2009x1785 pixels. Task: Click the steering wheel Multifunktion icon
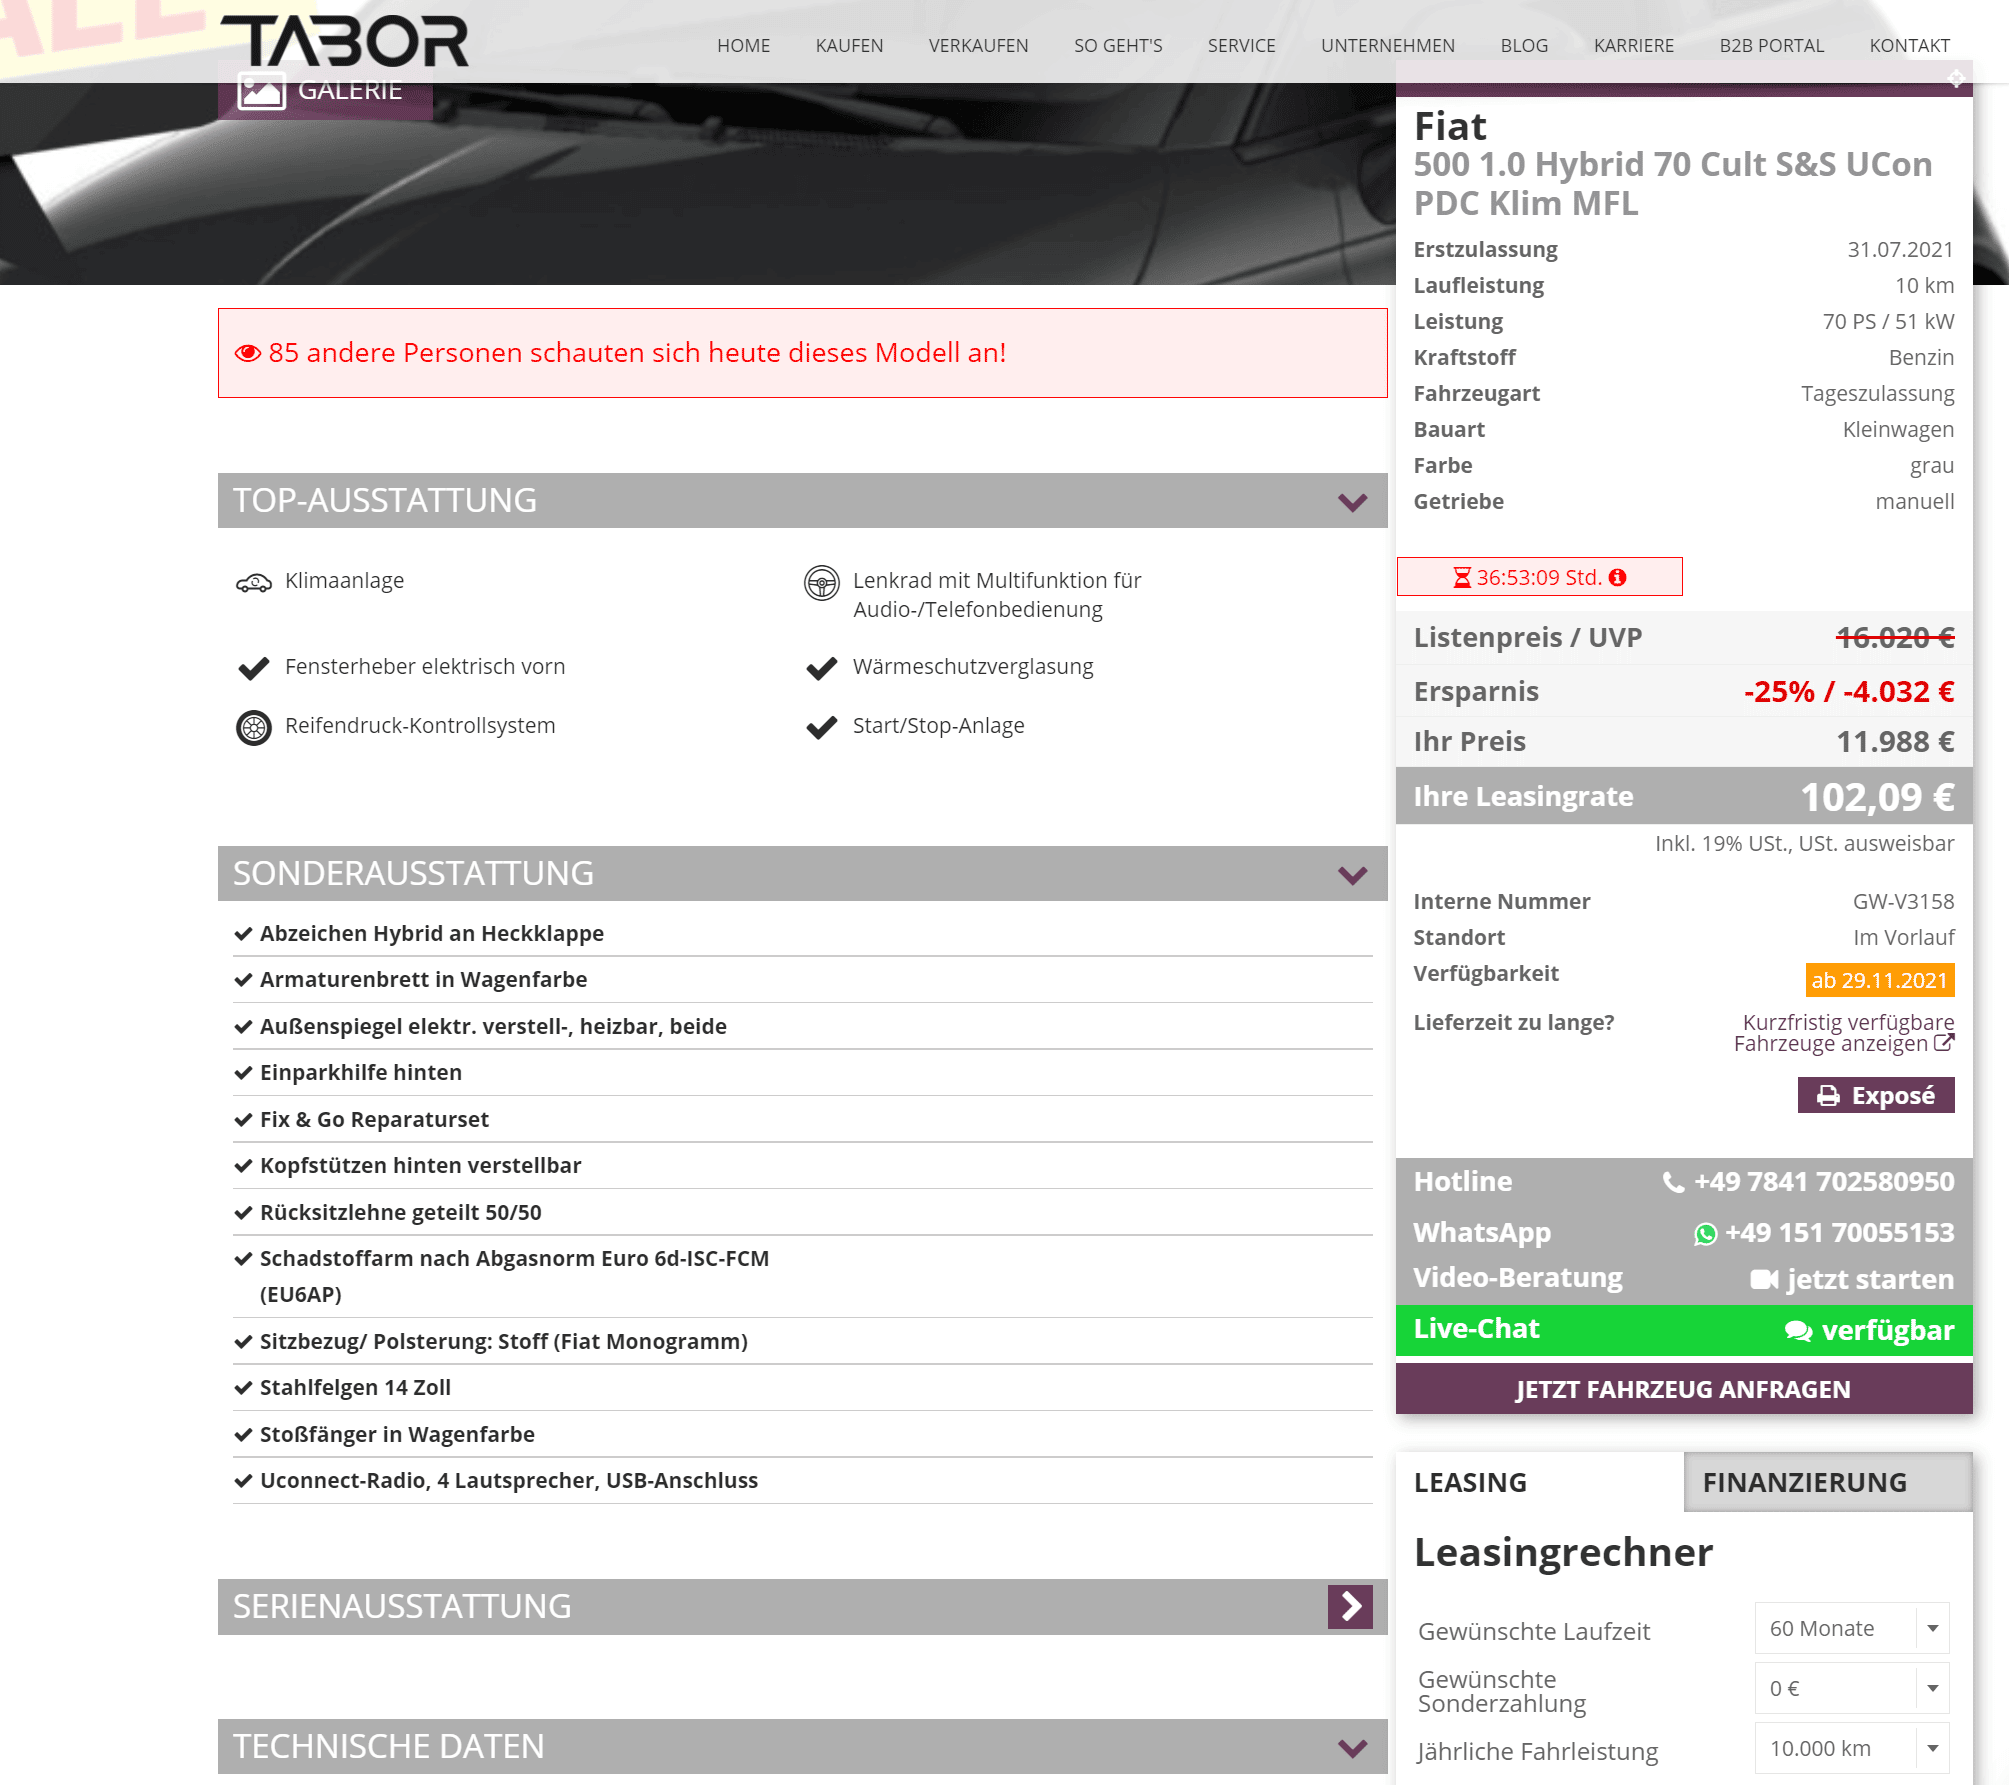pyautogui.click(x=822, y=583)
